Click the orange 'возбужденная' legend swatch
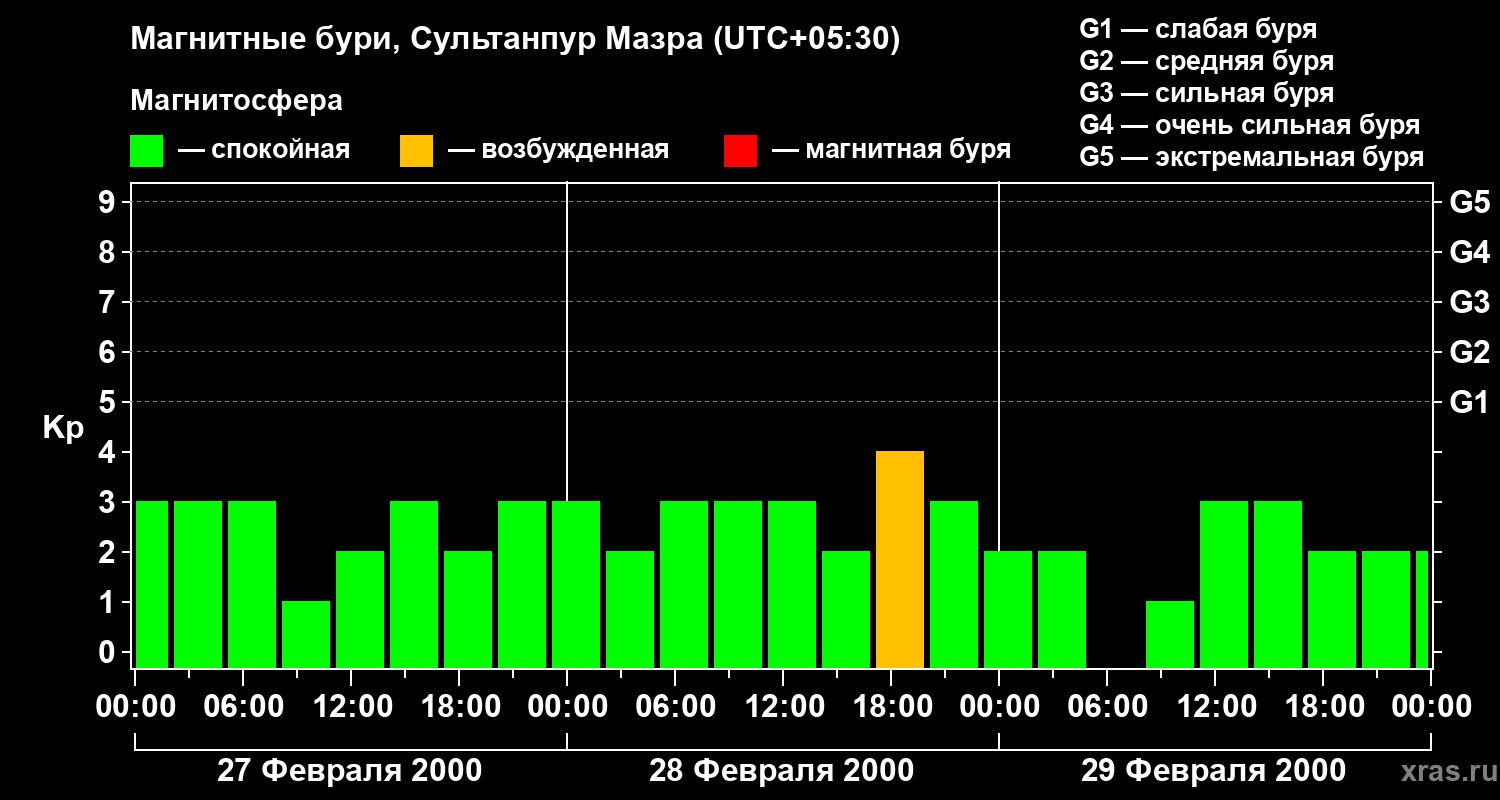1500x800 pixels. pos(417,151)
